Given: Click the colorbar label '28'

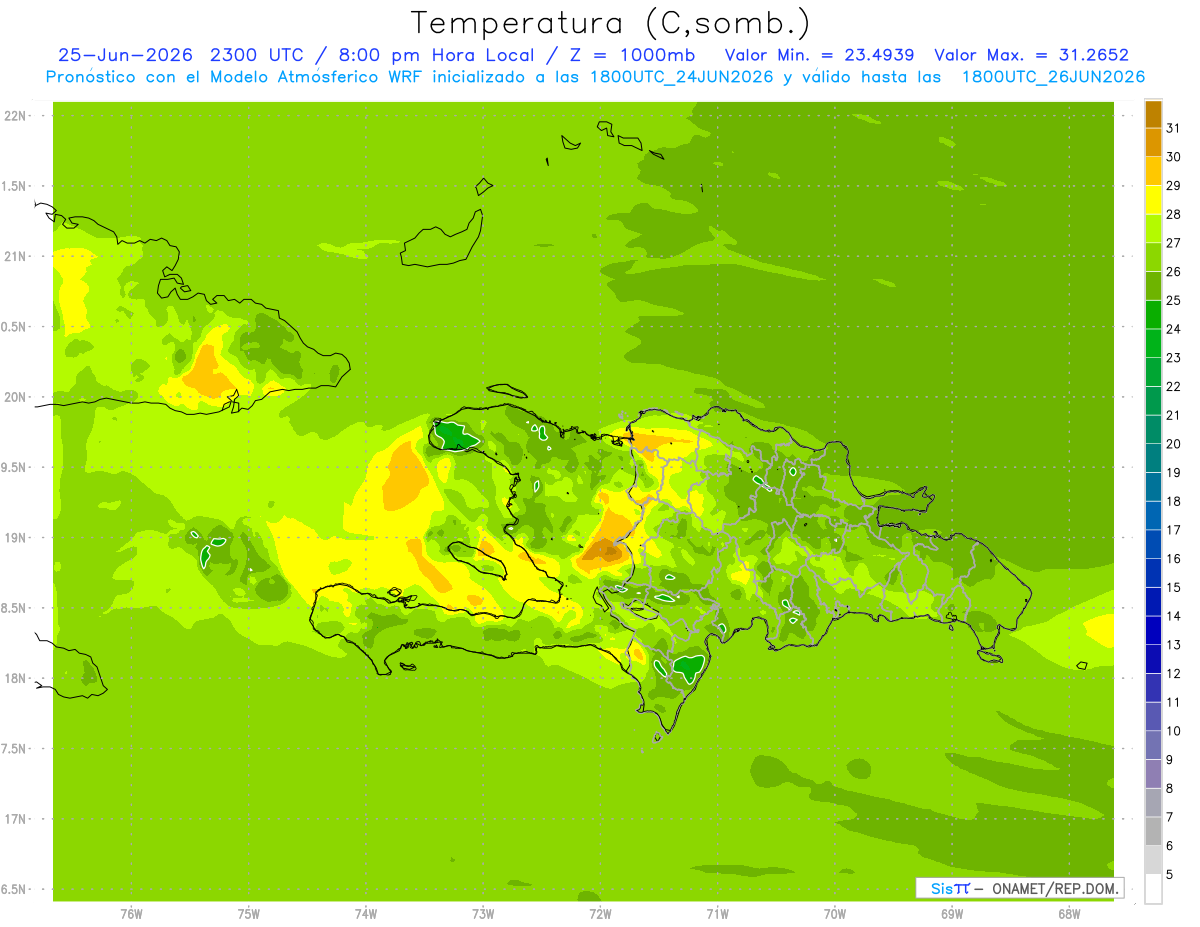Looking at the screenshot, I should click(1174, 214).
